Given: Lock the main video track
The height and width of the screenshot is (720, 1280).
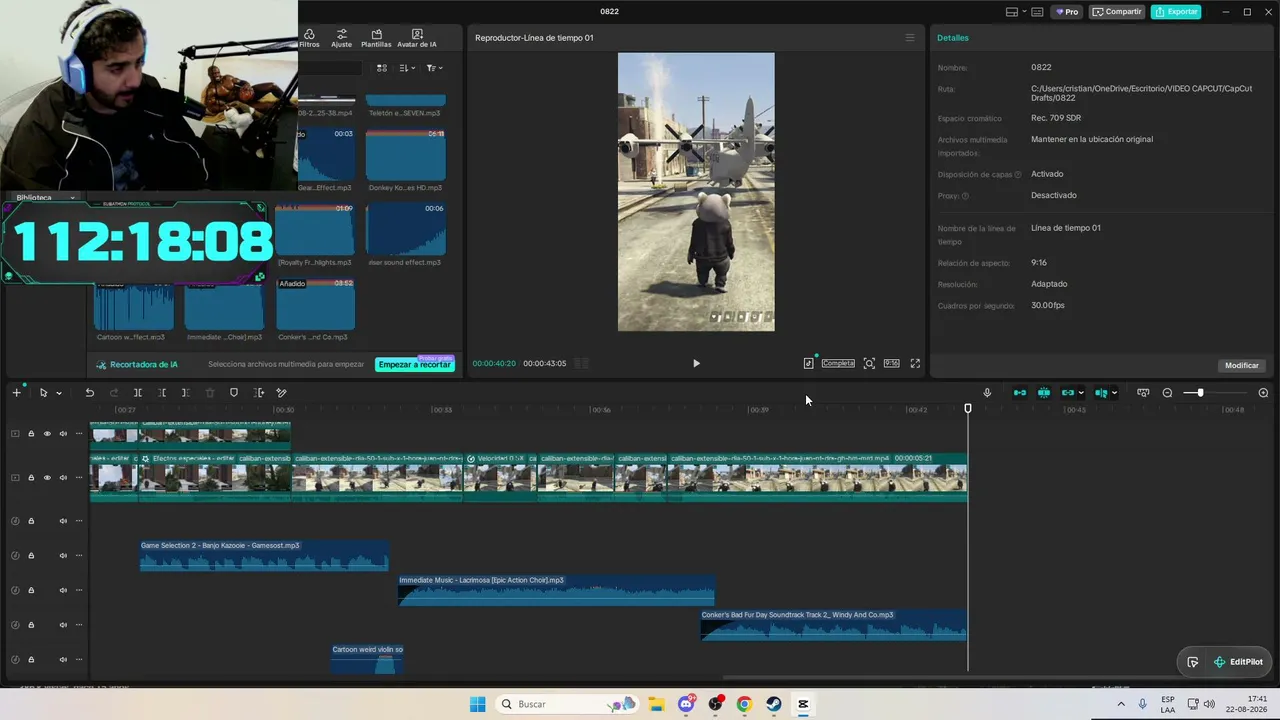Looking at the screenshot, I should coord(31,478).
